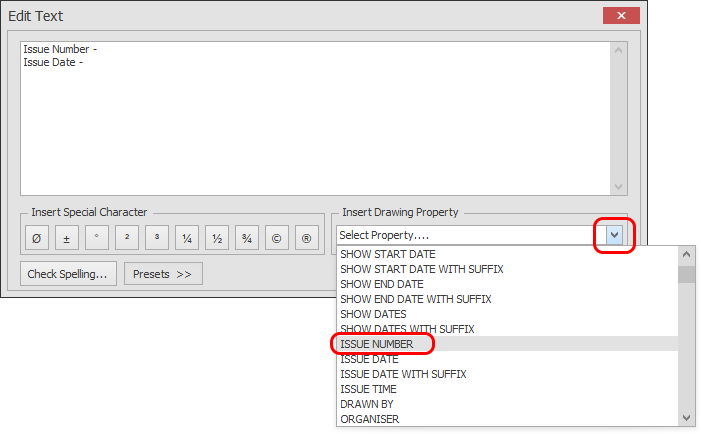Viewport: 701px width, 434px height.
Task: Select ORGANISER property
Action: [x=507, y=419]
